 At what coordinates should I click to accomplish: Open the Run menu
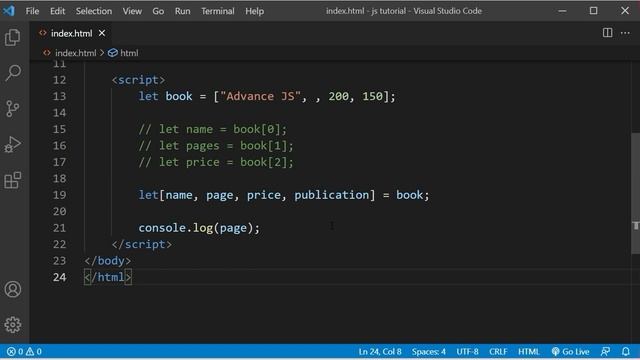[x=182, y=11]
